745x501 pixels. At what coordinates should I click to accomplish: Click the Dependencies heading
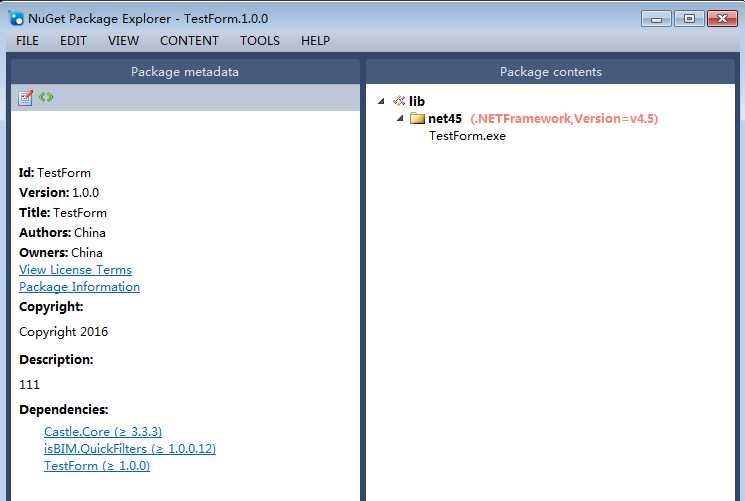pyautogui.click(x=64, y=410)
